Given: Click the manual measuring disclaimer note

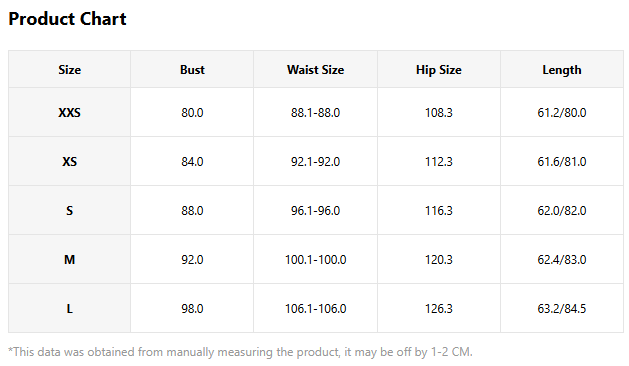Looking at the screenshot, I should click(240, 352).
